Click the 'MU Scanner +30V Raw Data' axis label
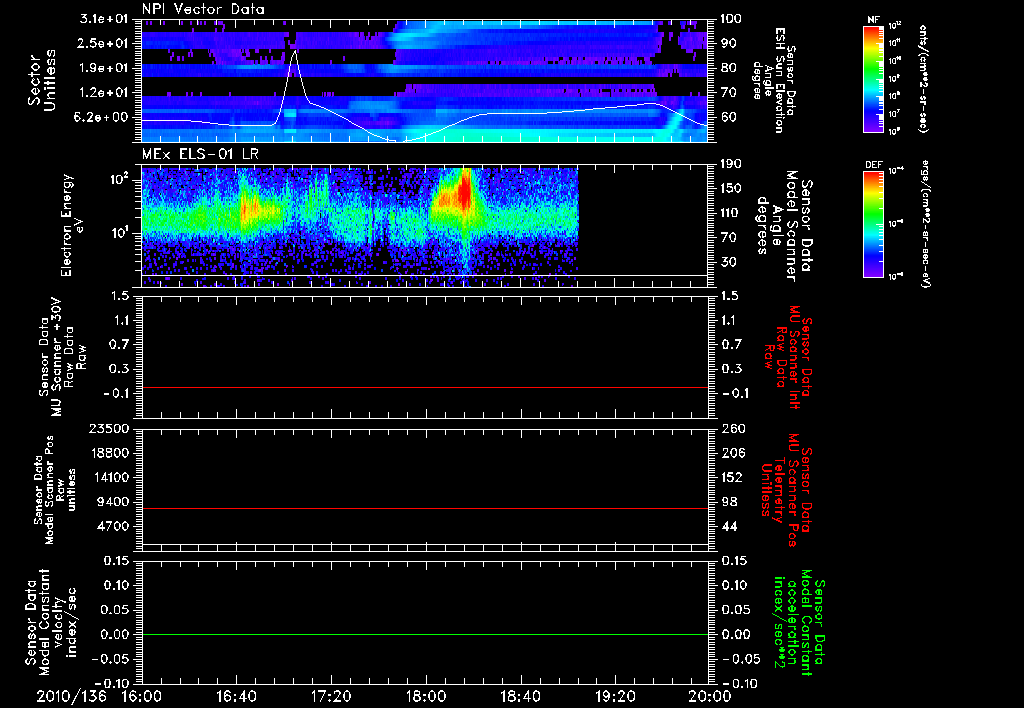 click(62, 357)
